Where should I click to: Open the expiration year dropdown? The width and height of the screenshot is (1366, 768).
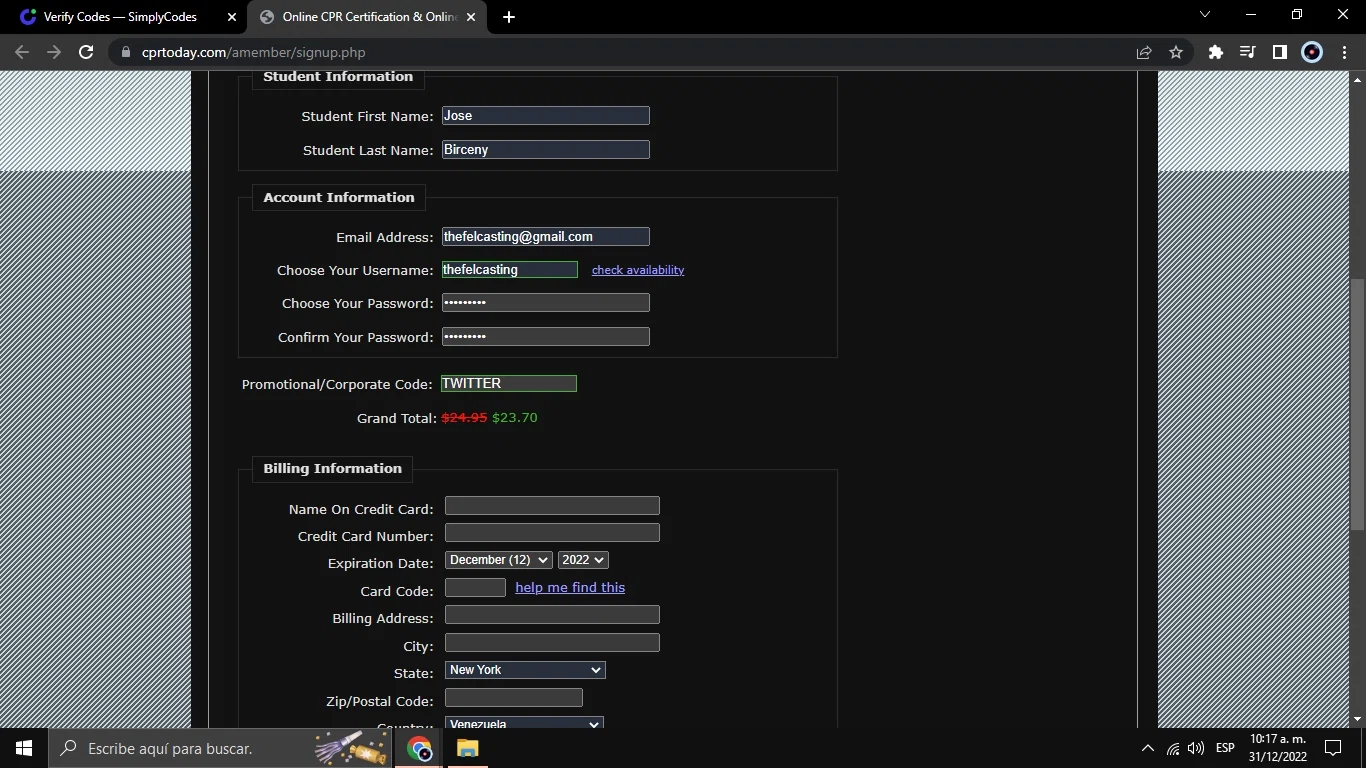pyautogui.click(x=583, y=560)
